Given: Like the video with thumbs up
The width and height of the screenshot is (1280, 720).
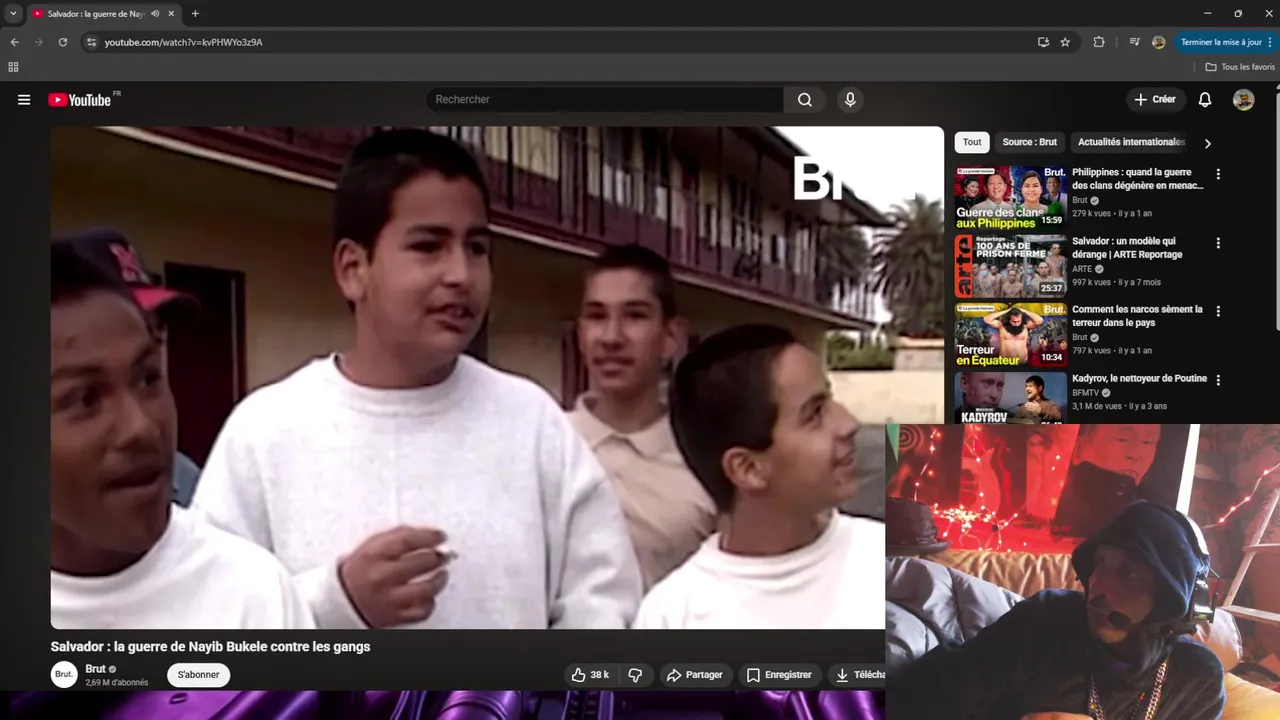Looking at the screenshot, I should tap(589, 675).
